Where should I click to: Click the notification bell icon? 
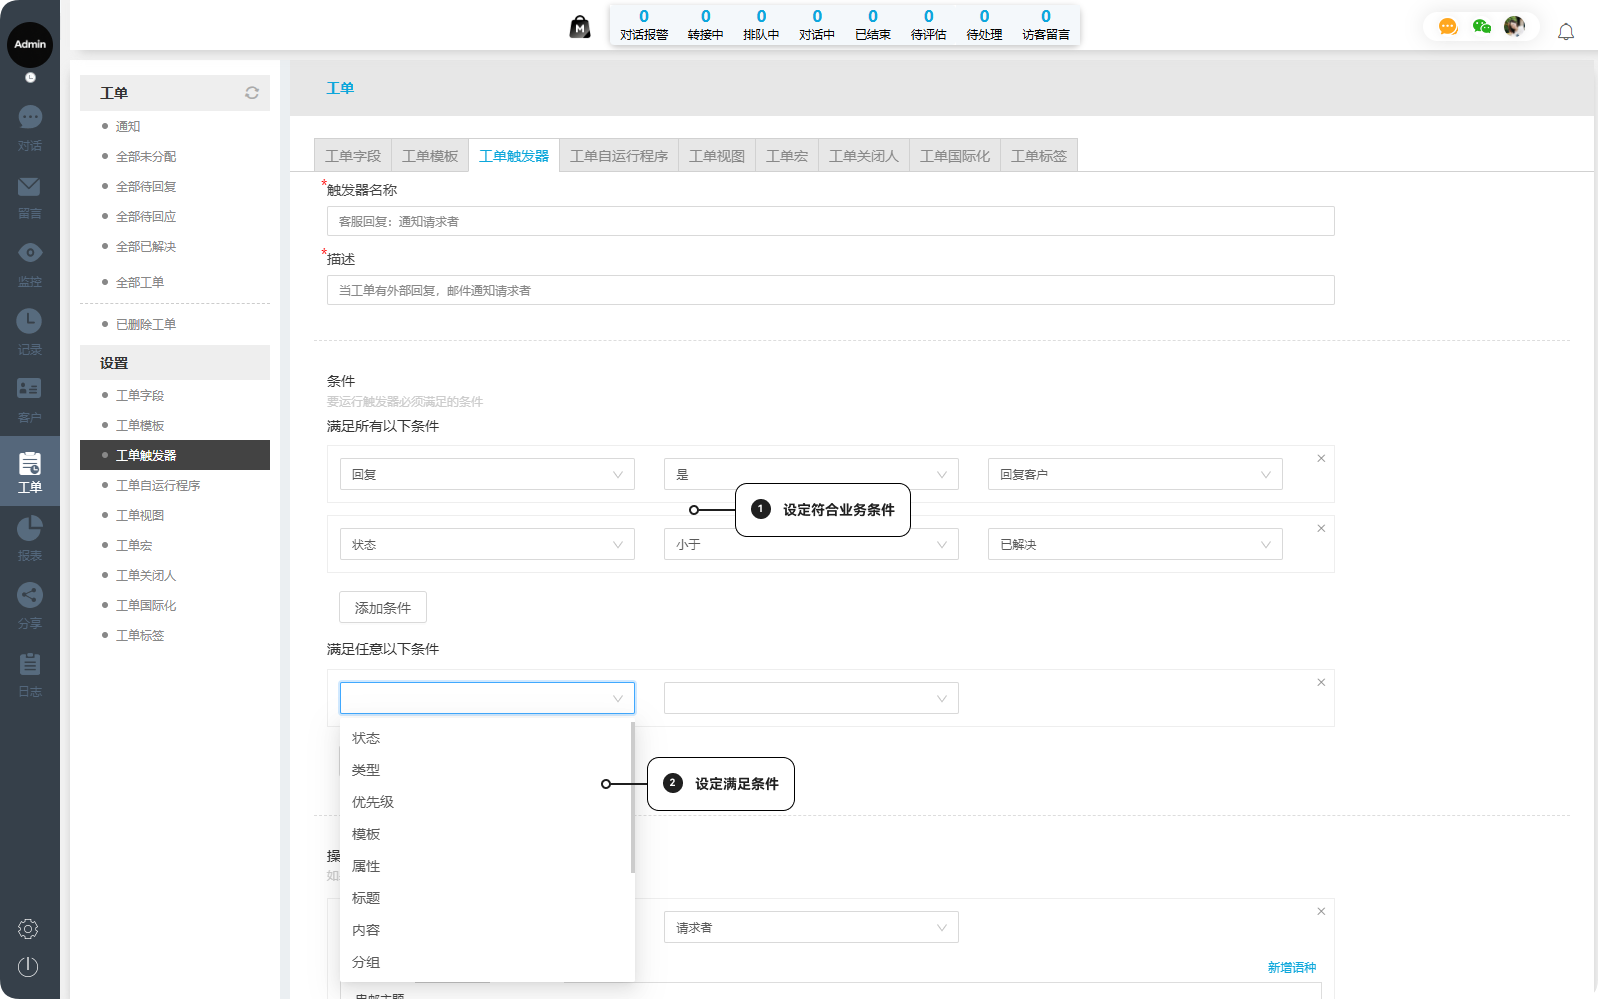1566,32
